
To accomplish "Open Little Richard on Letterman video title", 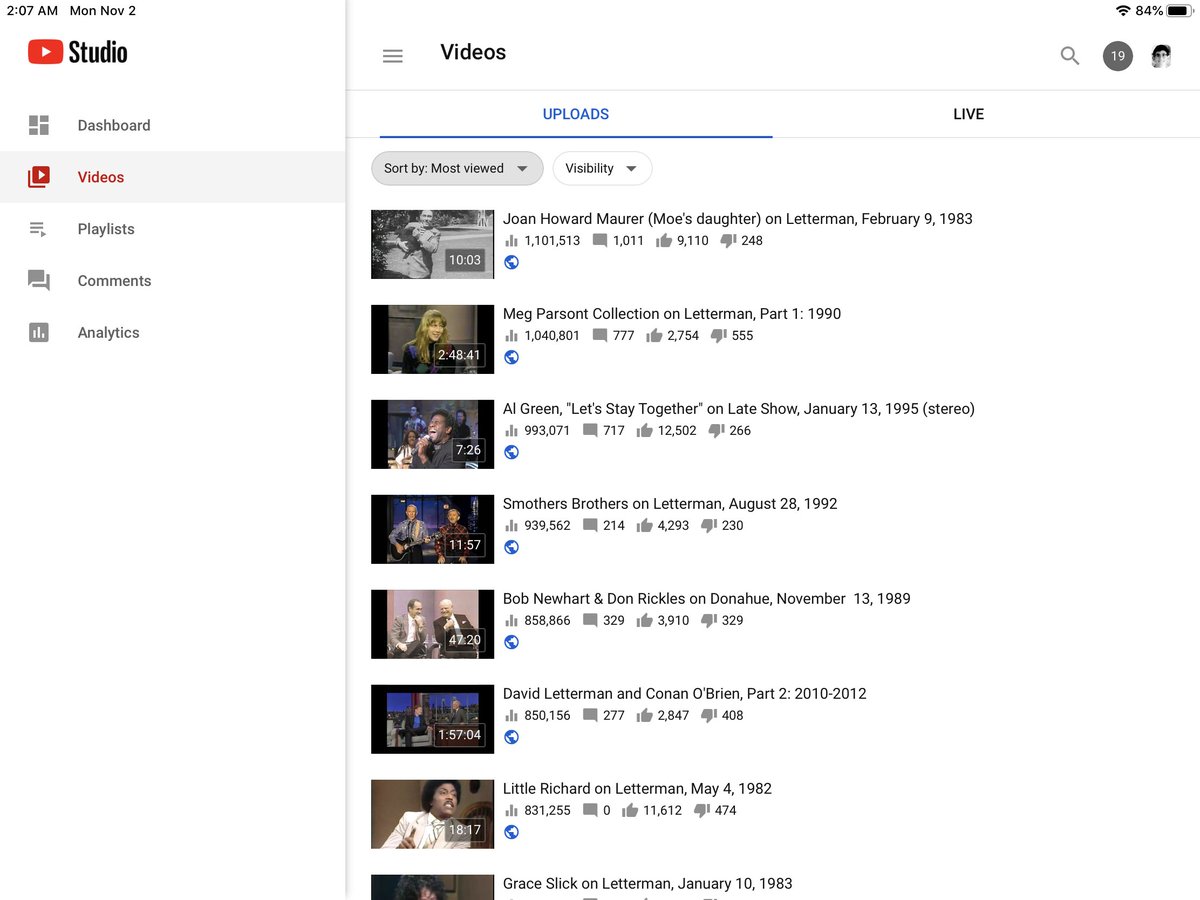I will (x=637, y=789).
